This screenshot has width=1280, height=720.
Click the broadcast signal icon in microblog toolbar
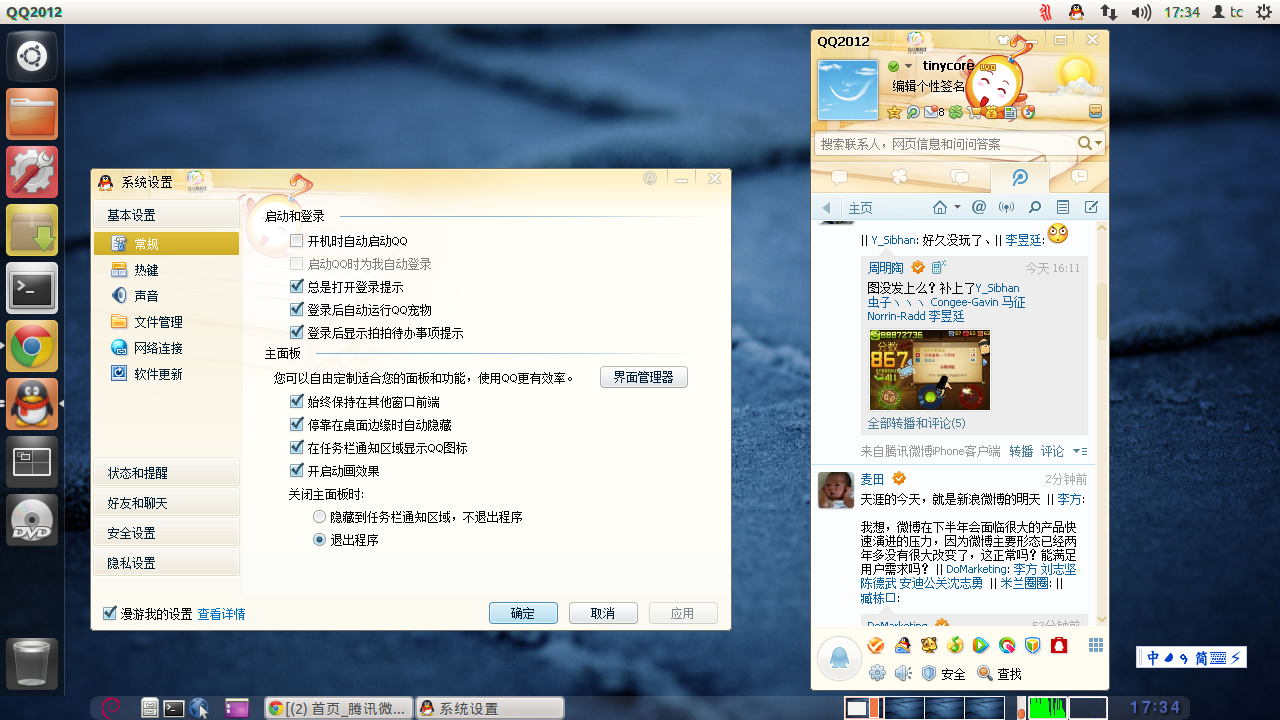pyautogui.click(x=1006, y=207)
